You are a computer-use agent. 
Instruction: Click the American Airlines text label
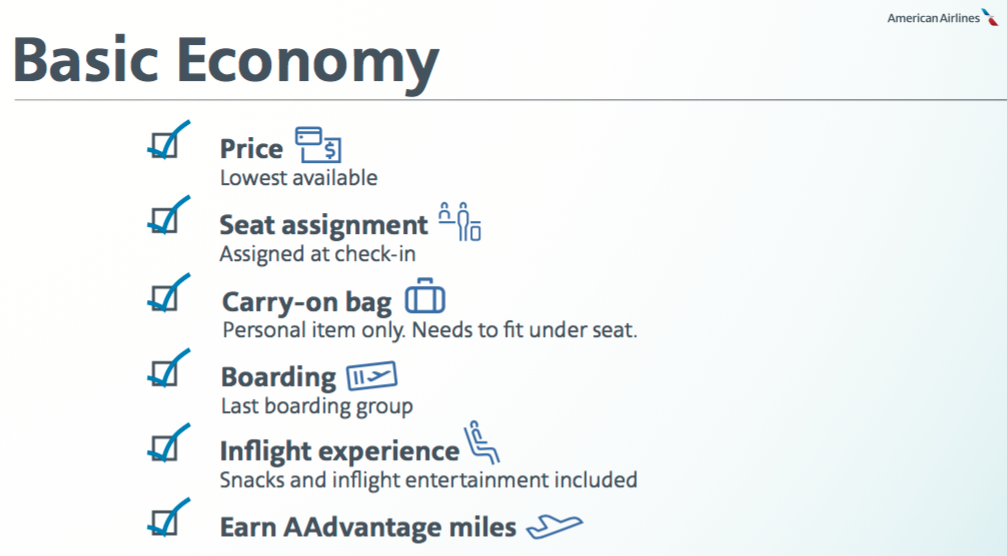click(934, 18)
